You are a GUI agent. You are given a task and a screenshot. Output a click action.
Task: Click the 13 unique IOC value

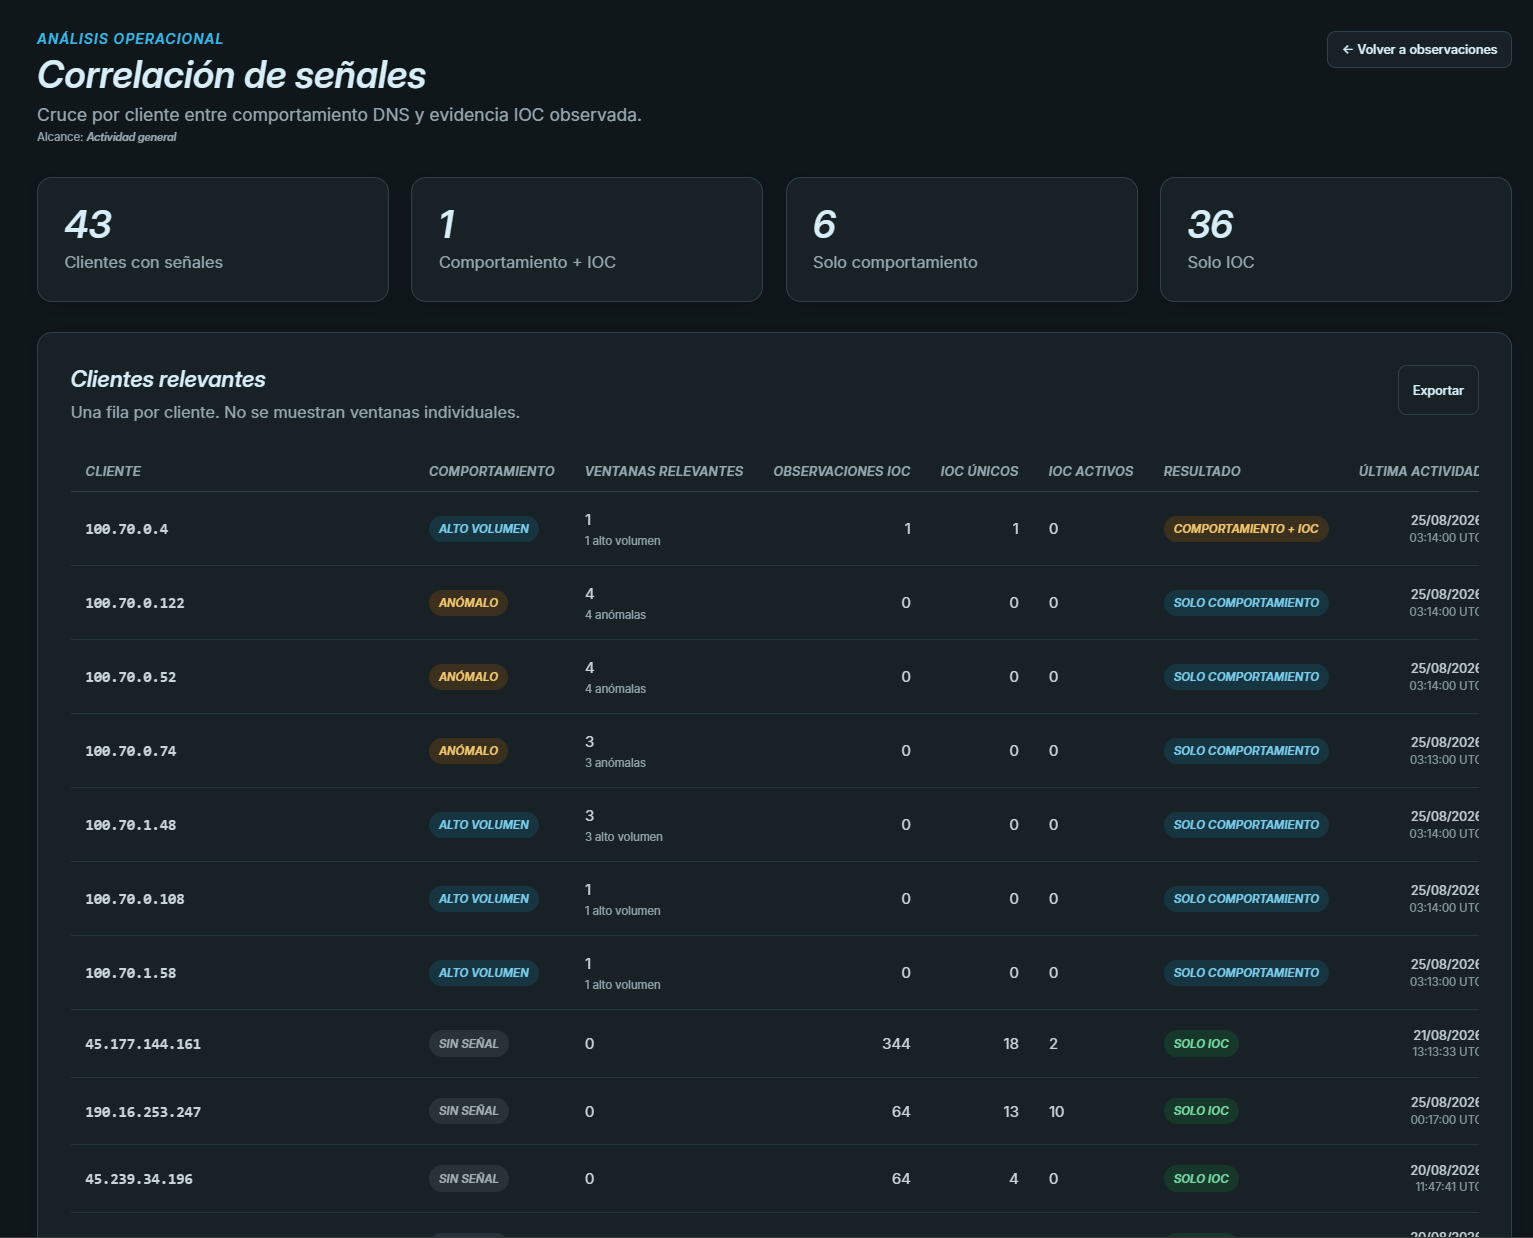(x=1011, y=1112)
